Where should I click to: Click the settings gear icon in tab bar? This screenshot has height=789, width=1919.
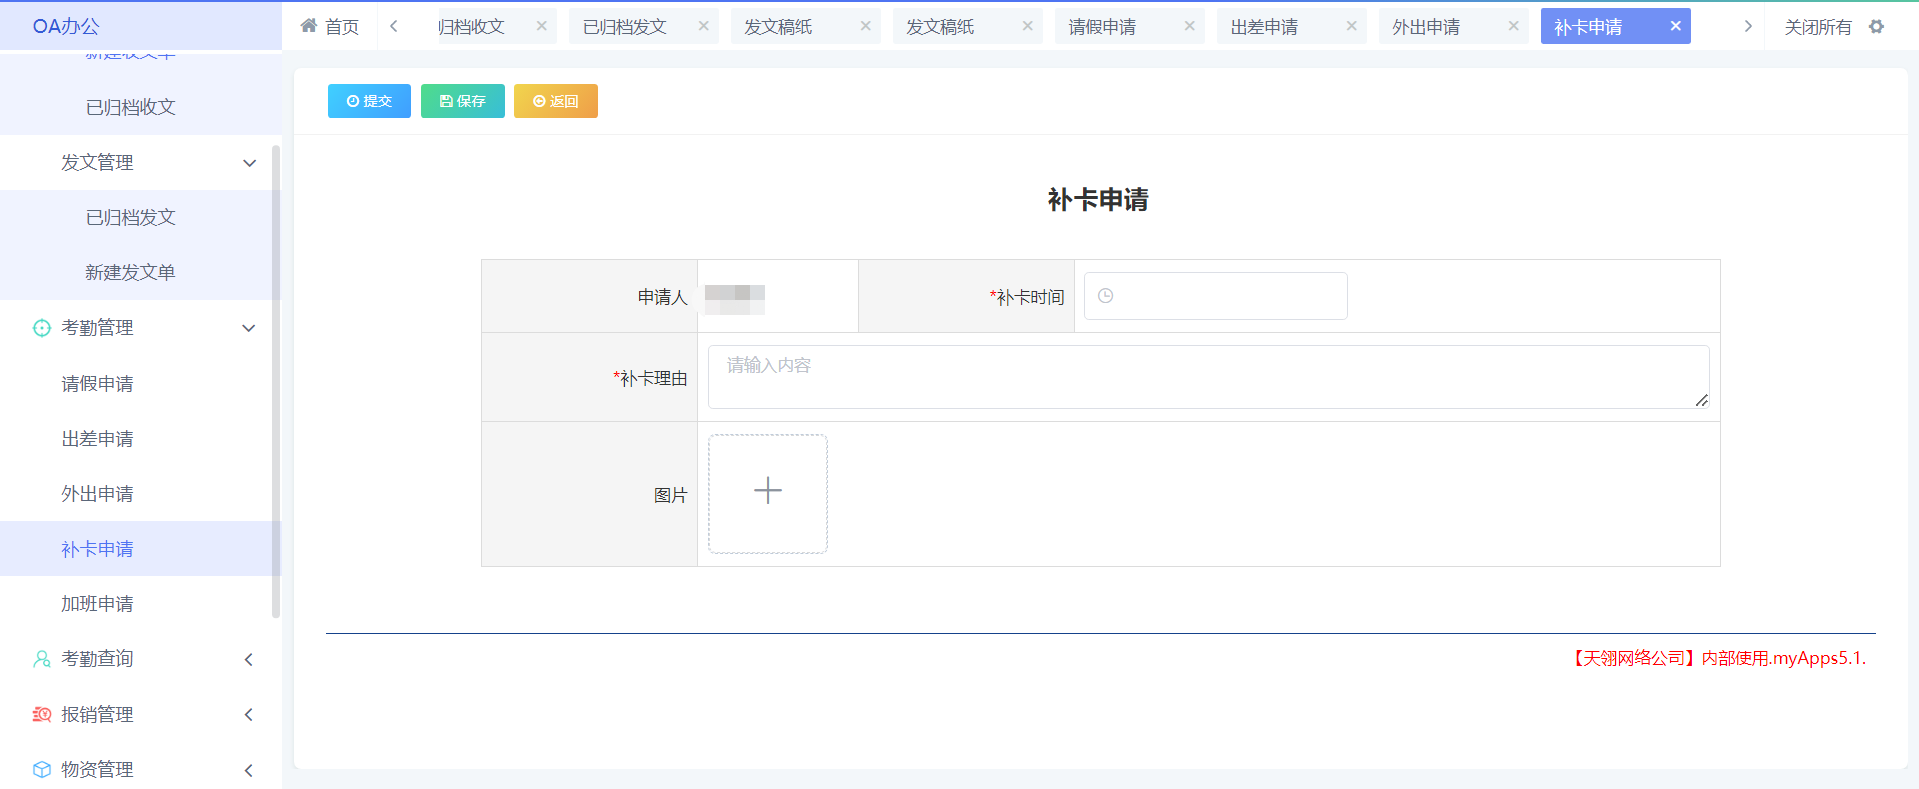[x=1876, y=27]
